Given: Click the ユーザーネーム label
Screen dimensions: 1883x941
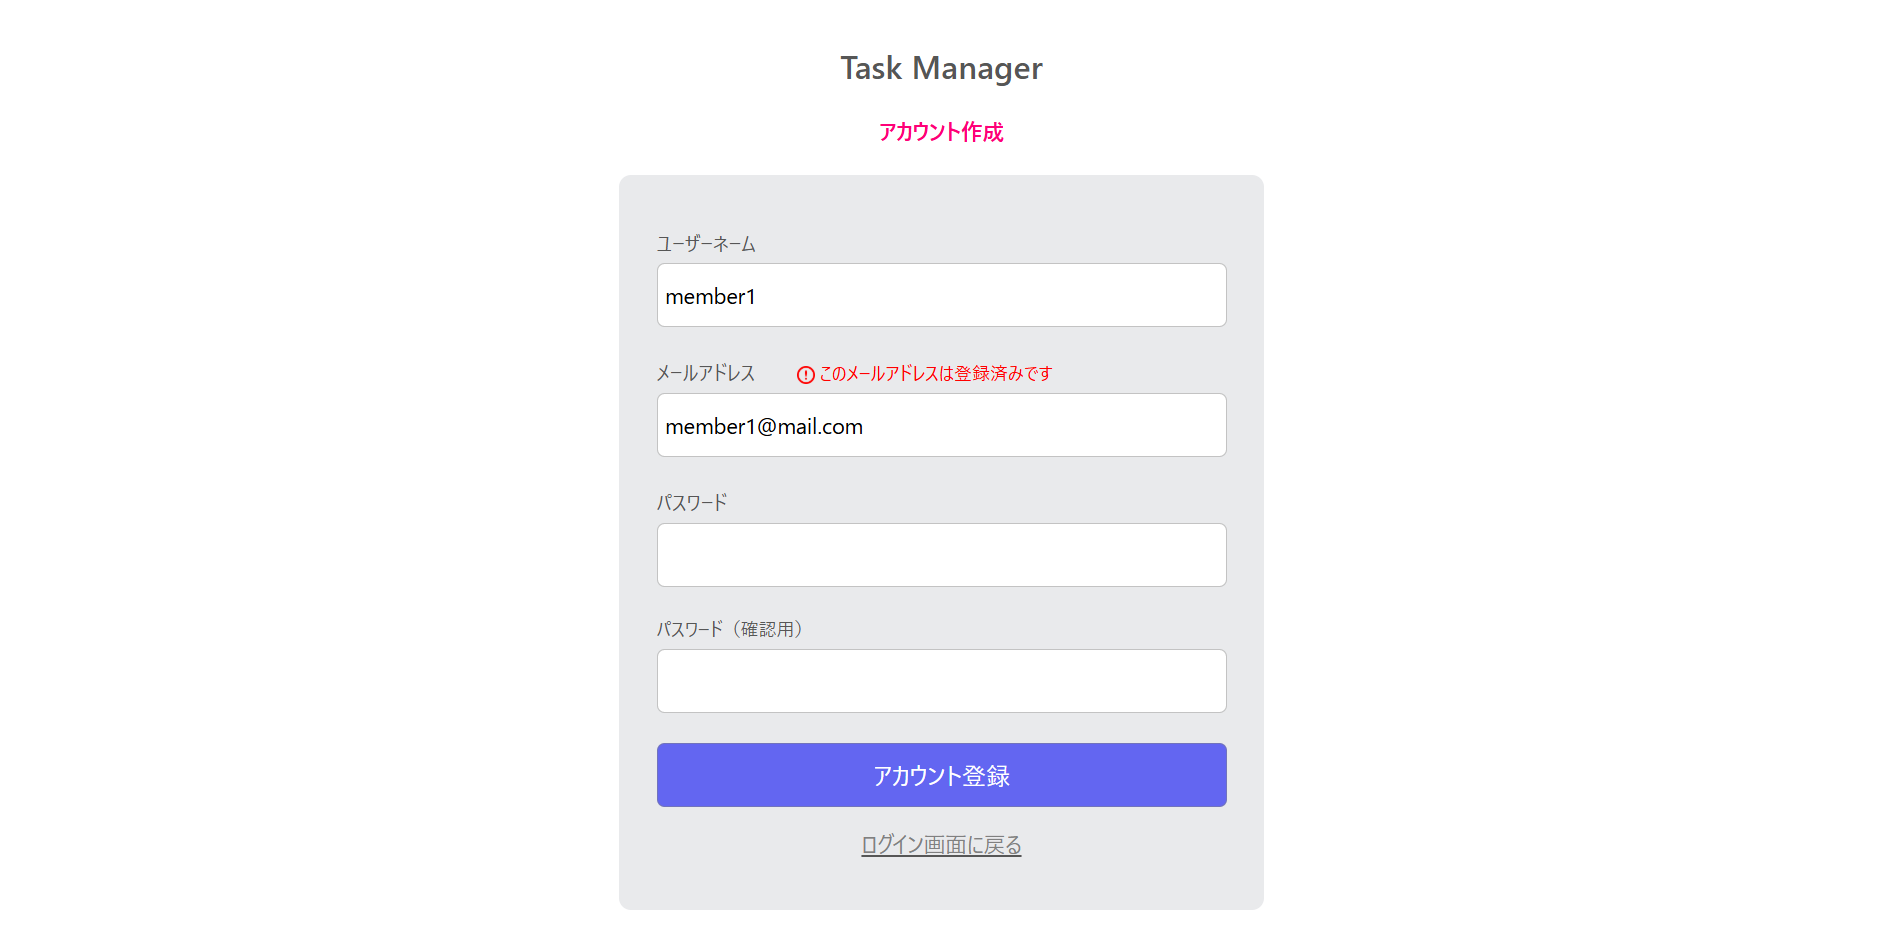Looking at the screenshot, I should [x=706, y=244].
